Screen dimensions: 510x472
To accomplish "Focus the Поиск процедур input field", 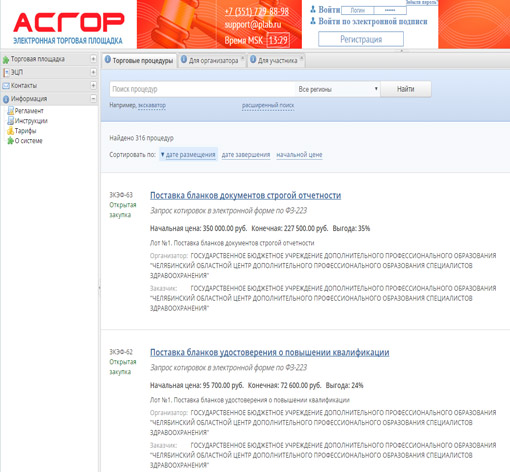I will pos(202,89).
